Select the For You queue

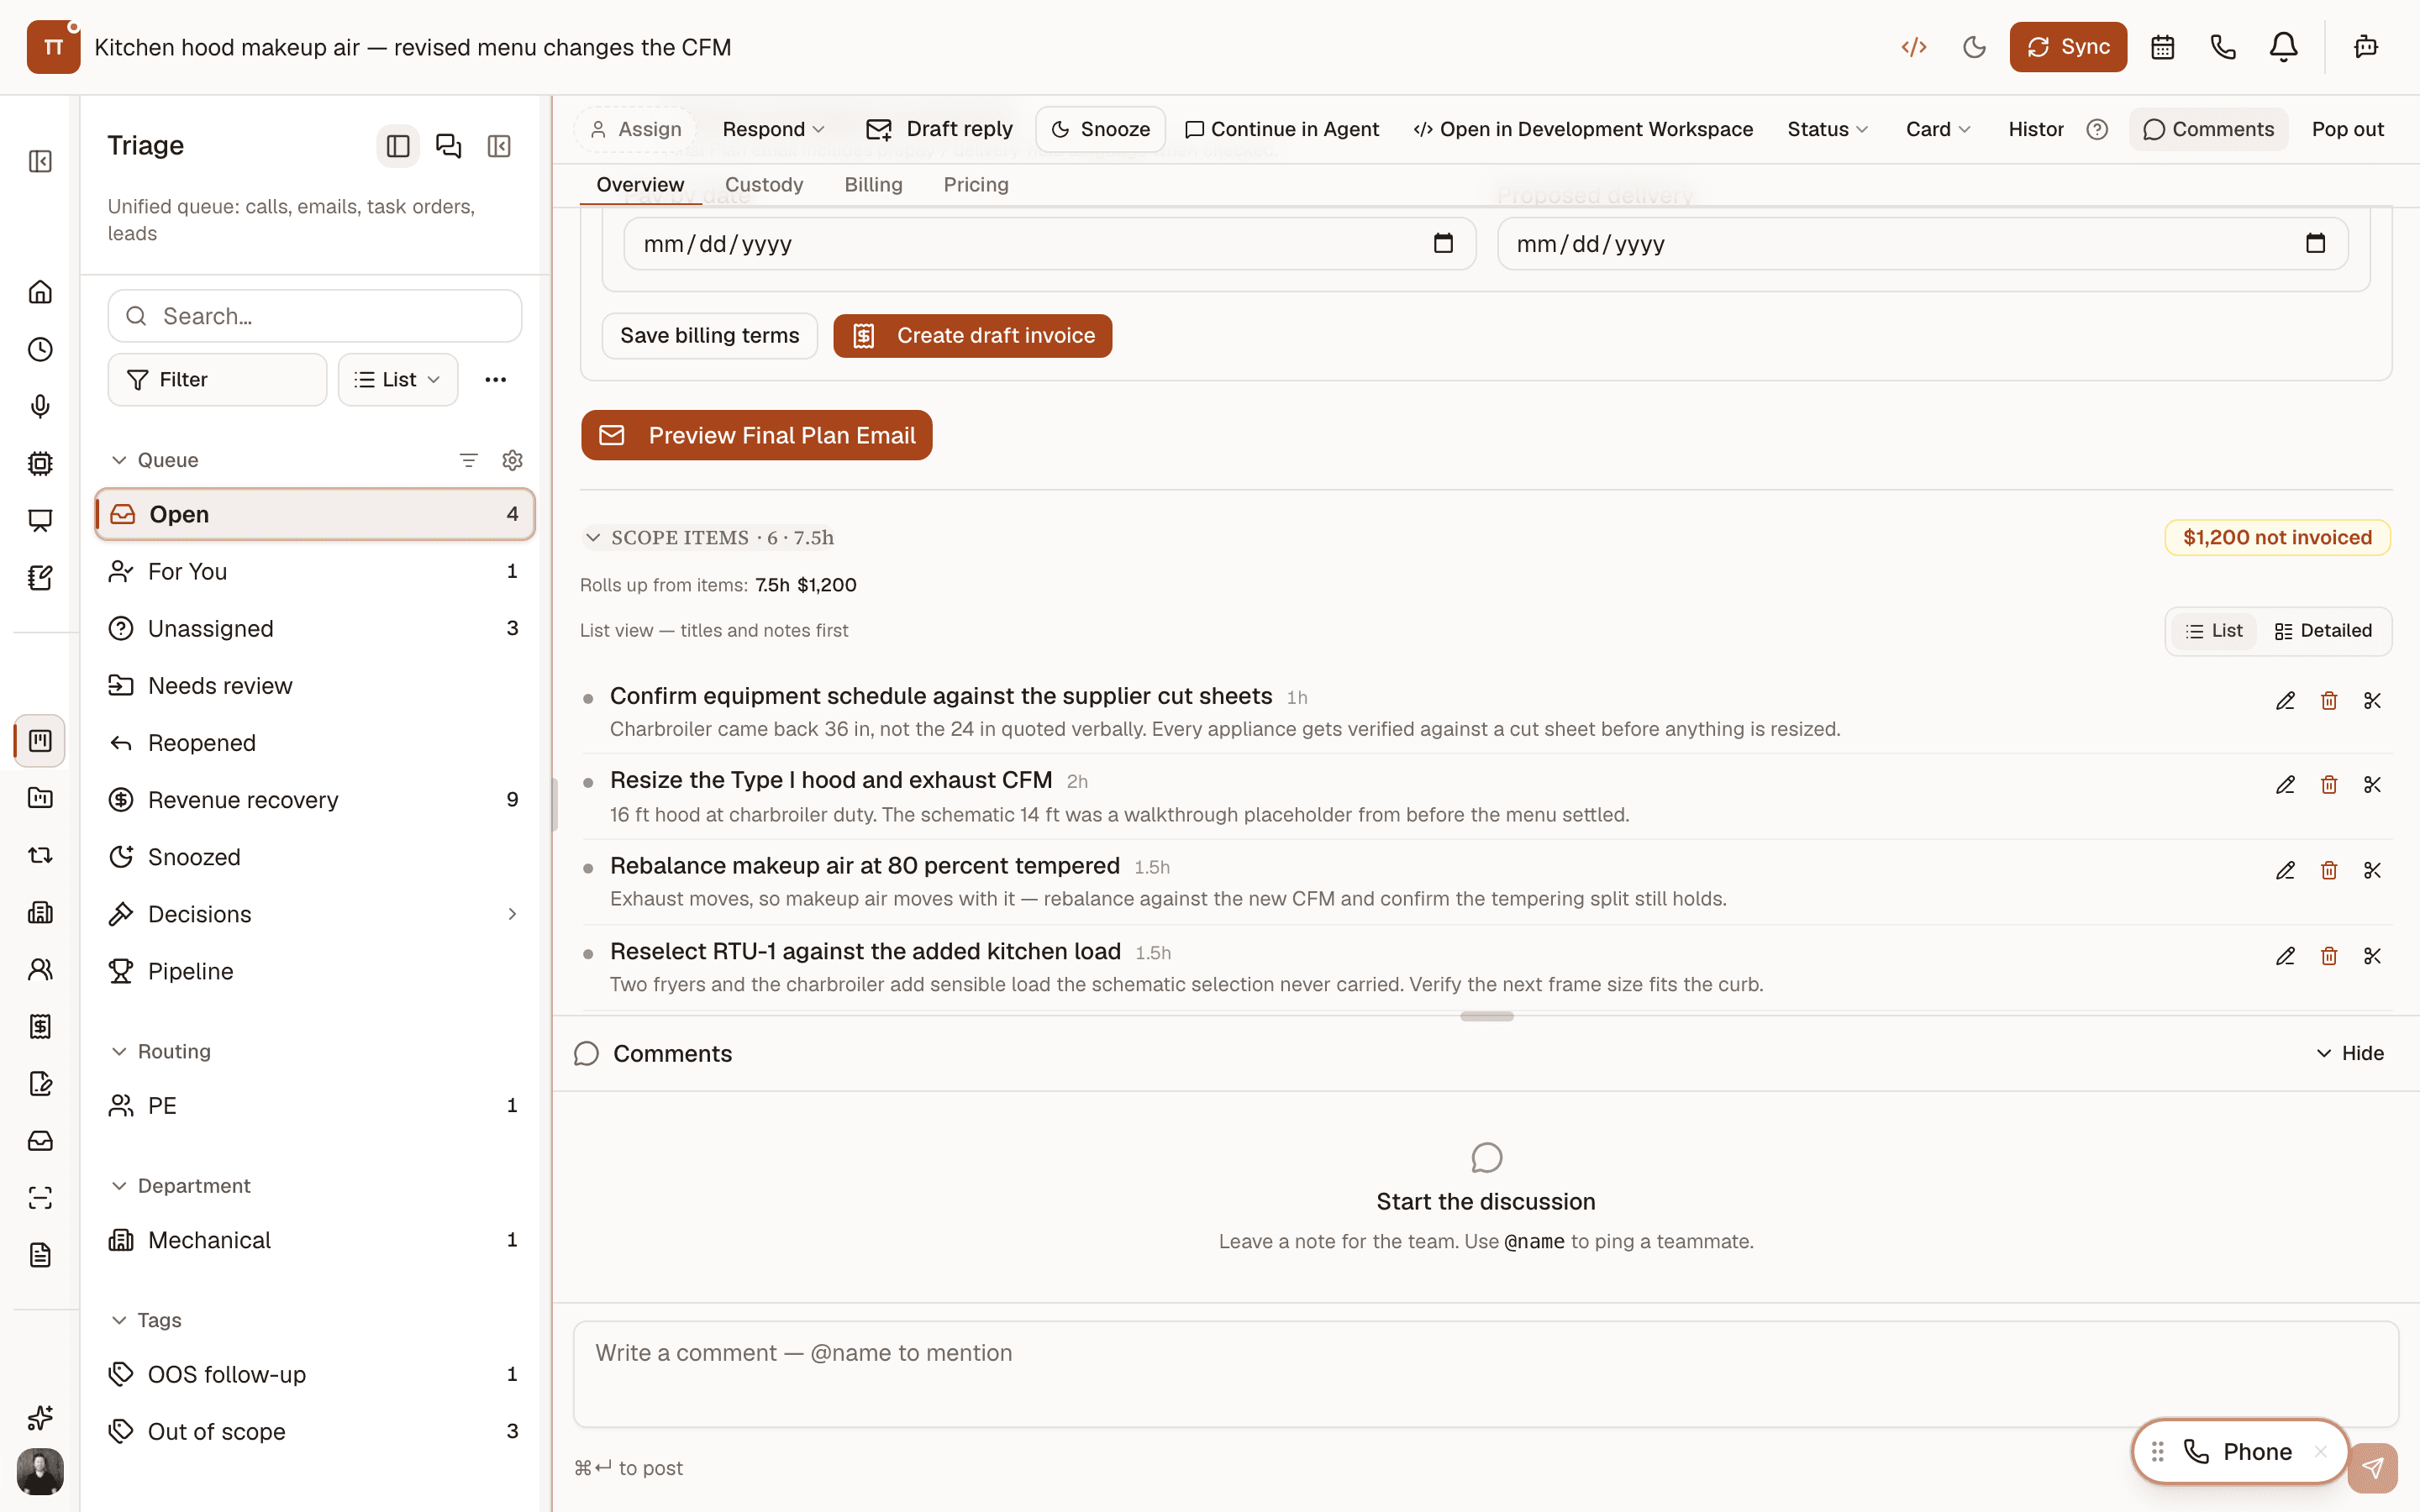(x=315, y=571)
